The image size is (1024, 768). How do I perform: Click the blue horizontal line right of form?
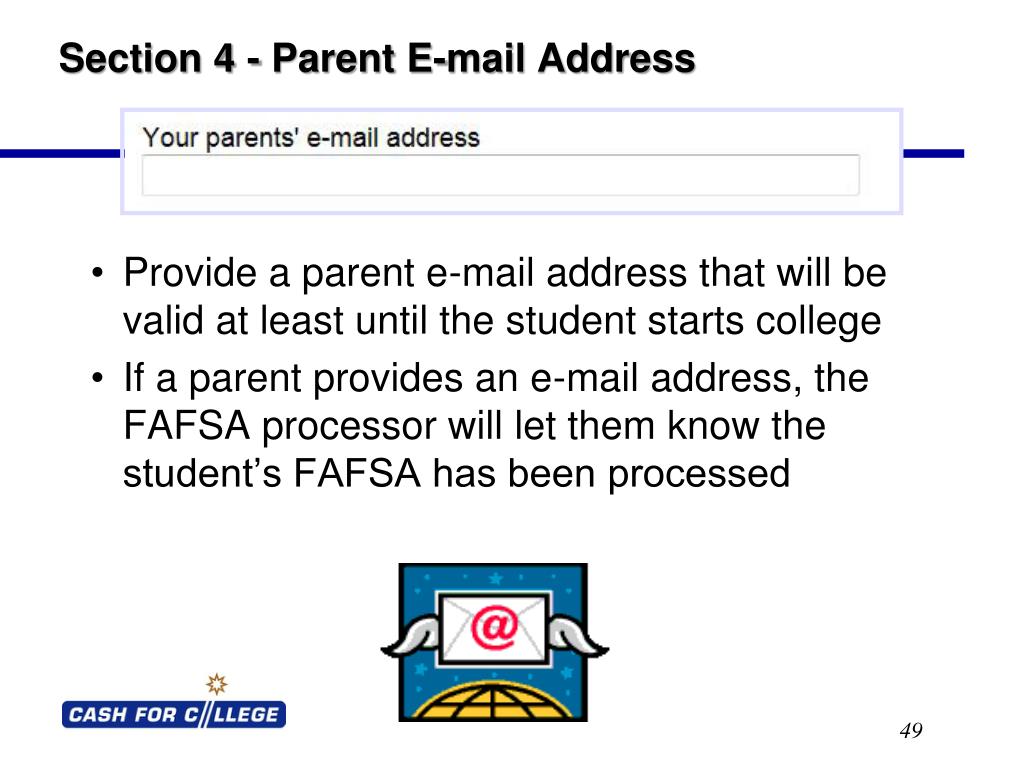coord(933,153)
